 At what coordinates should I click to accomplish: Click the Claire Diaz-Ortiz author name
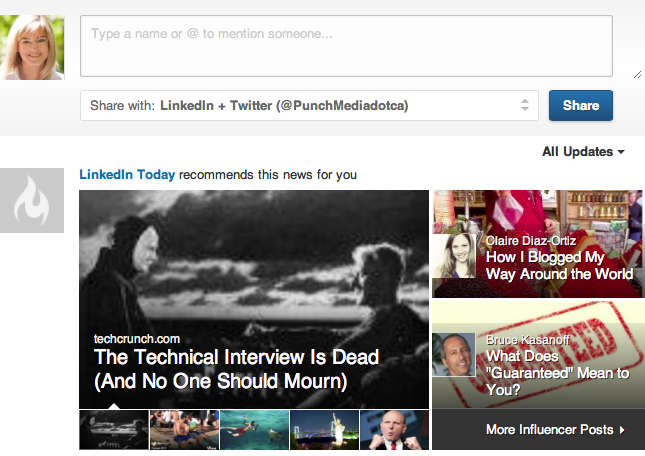pos(531,241)
